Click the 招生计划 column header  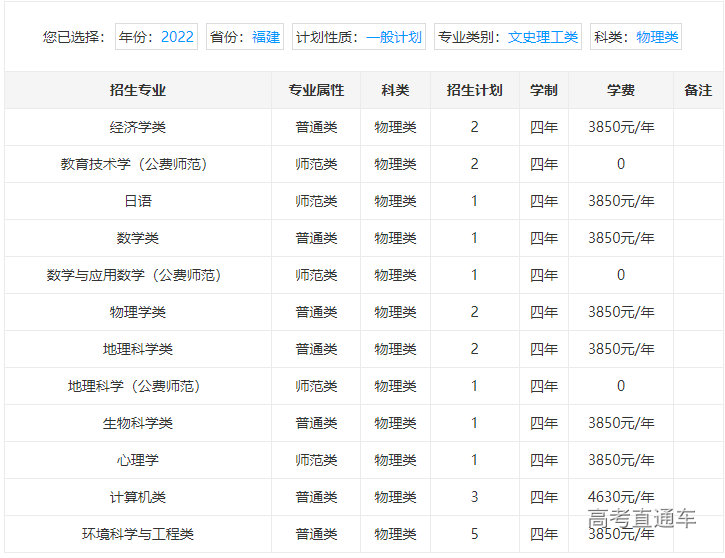(474, 90)
